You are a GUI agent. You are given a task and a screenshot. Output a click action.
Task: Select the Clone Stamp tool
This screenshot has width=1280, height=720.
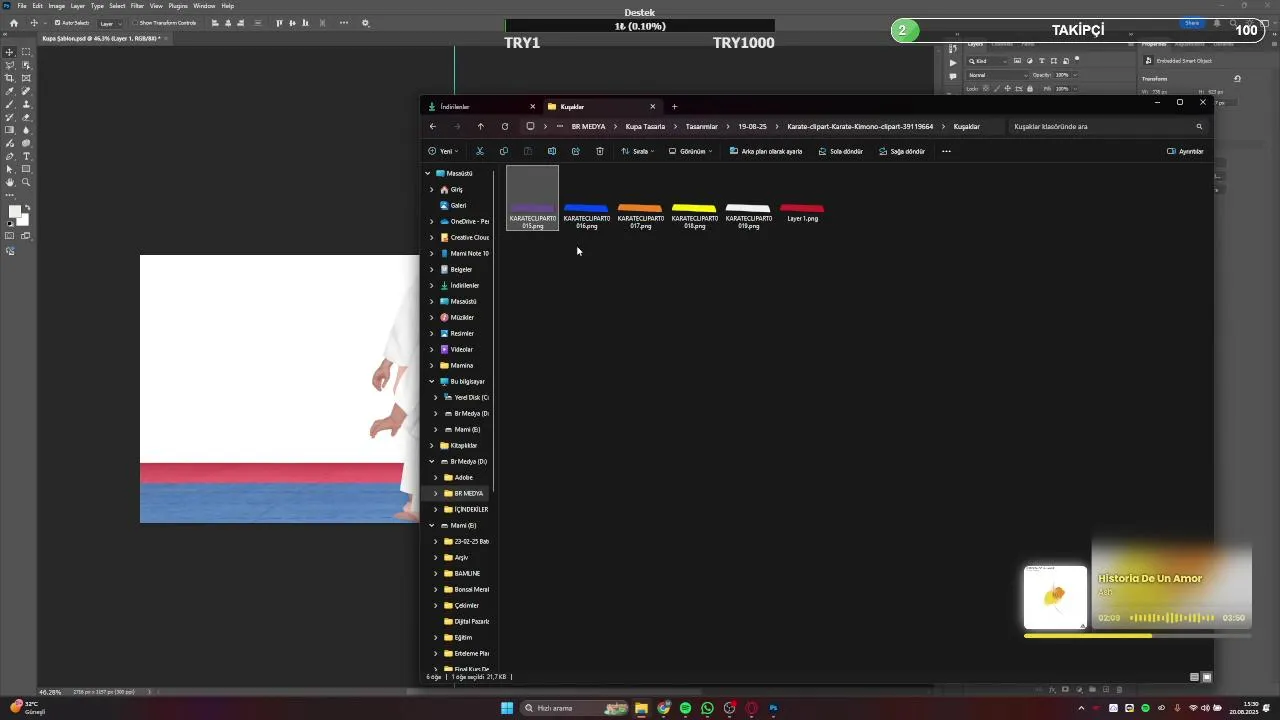[26, 104]
